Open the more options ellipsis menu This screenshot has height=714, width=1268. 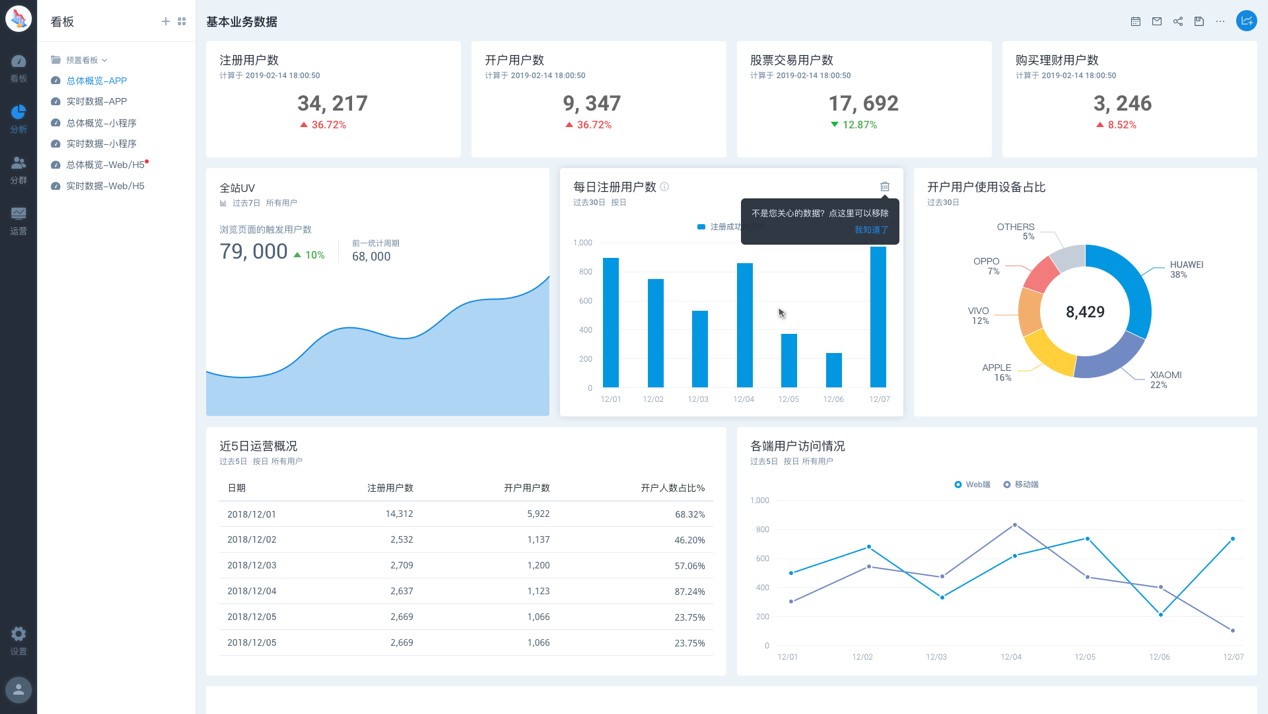coord(1220,21)
